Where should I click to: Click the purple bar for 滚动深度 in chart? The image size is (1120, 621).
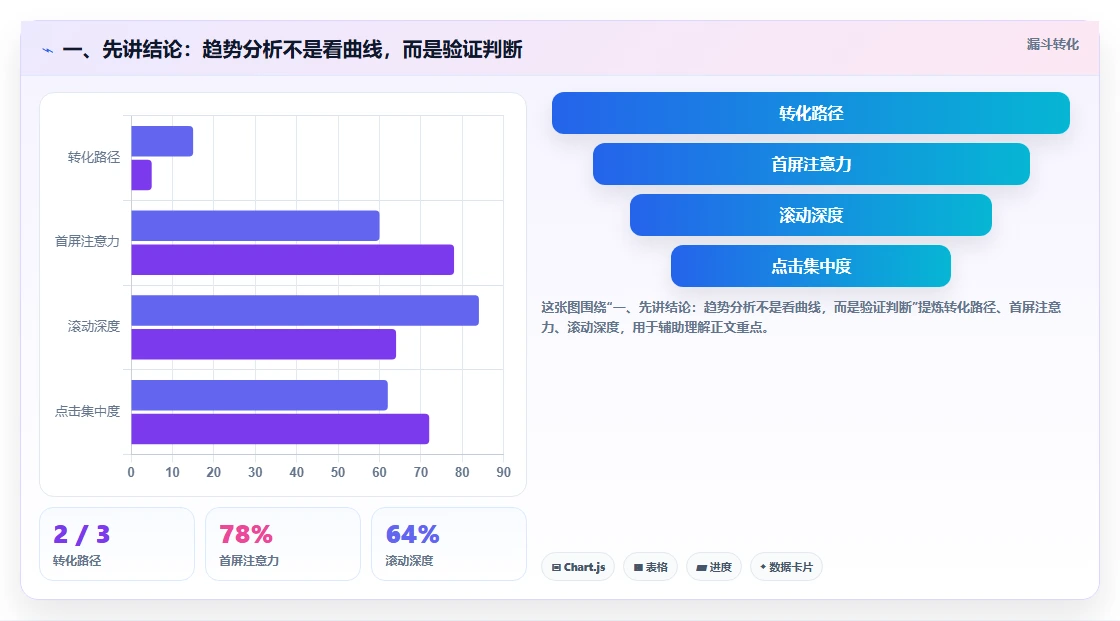click(x=264, y=344)
